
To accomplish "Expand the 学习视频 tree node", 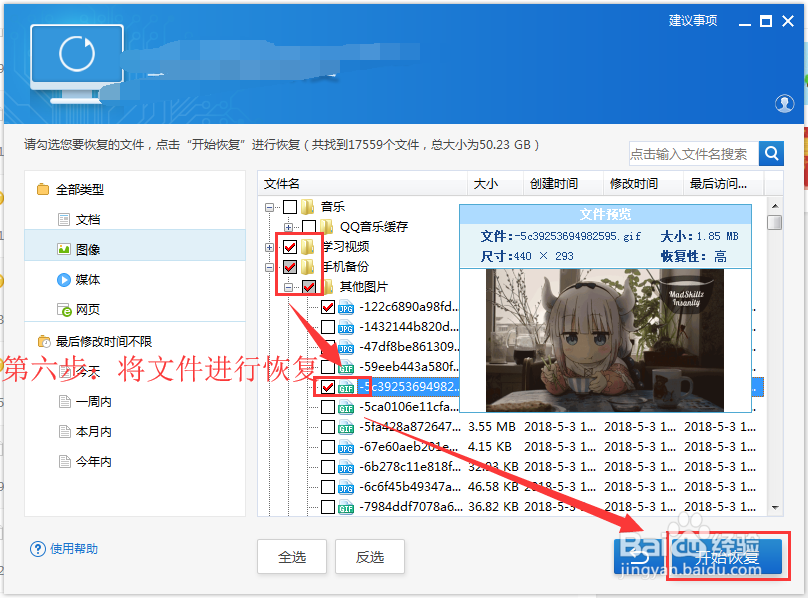I will tap(269, 247).
